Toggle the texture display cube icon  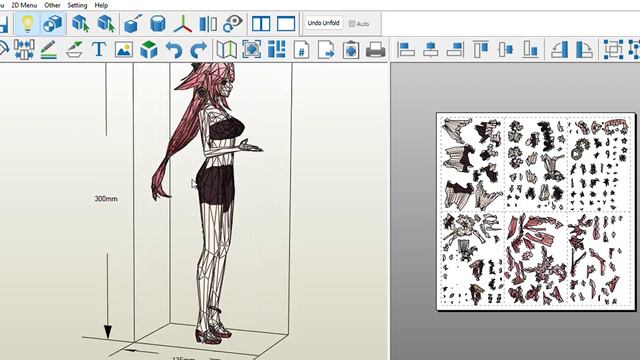pos(52,23)
